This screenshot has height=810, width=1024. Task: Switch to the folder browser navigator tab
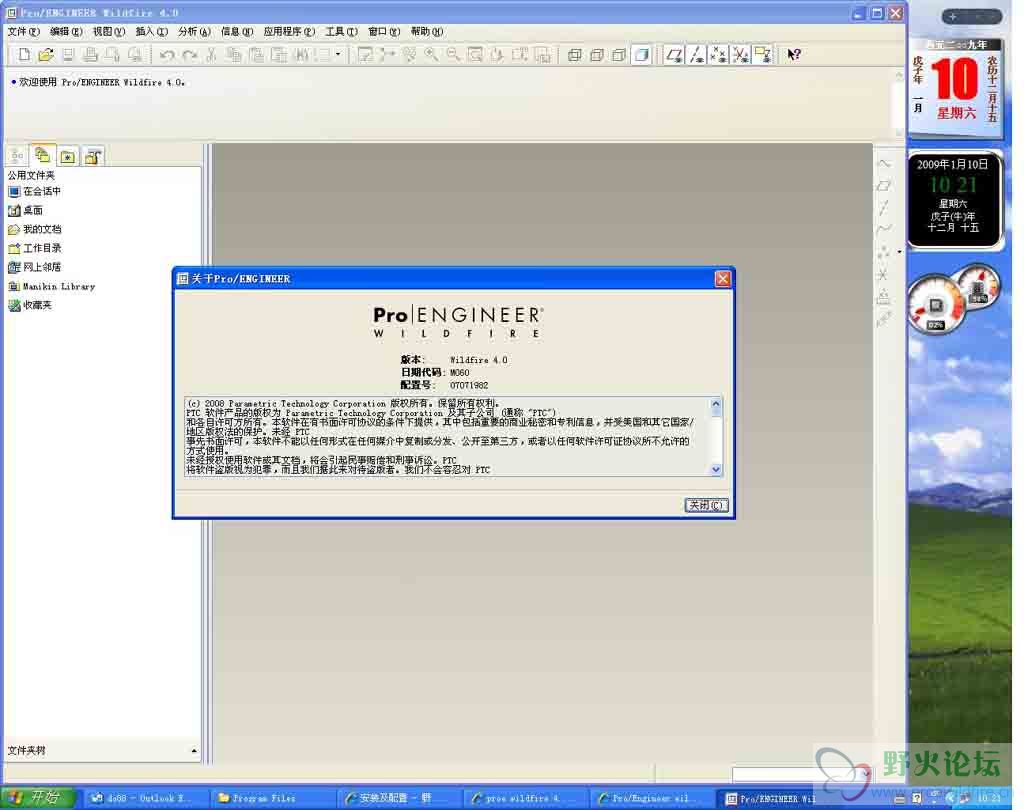click(x=42, y=155)
